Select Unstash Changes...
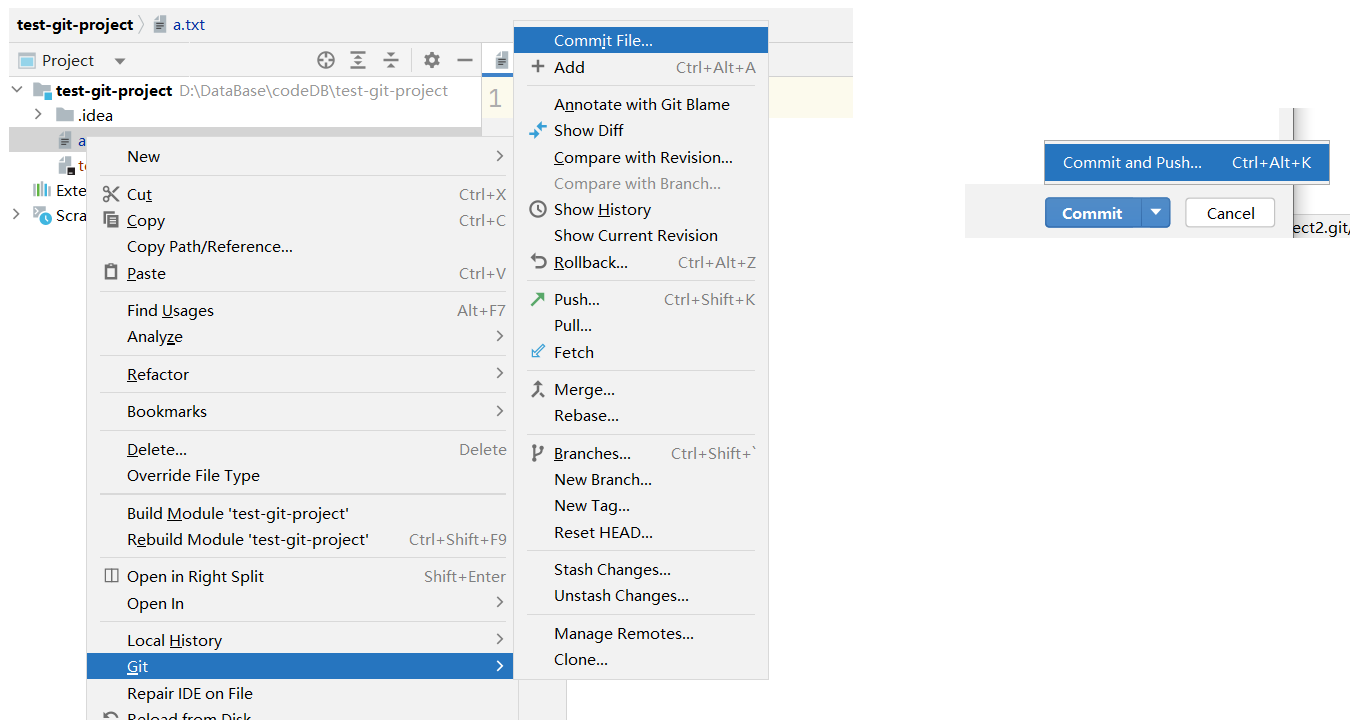 coord(641,595)
